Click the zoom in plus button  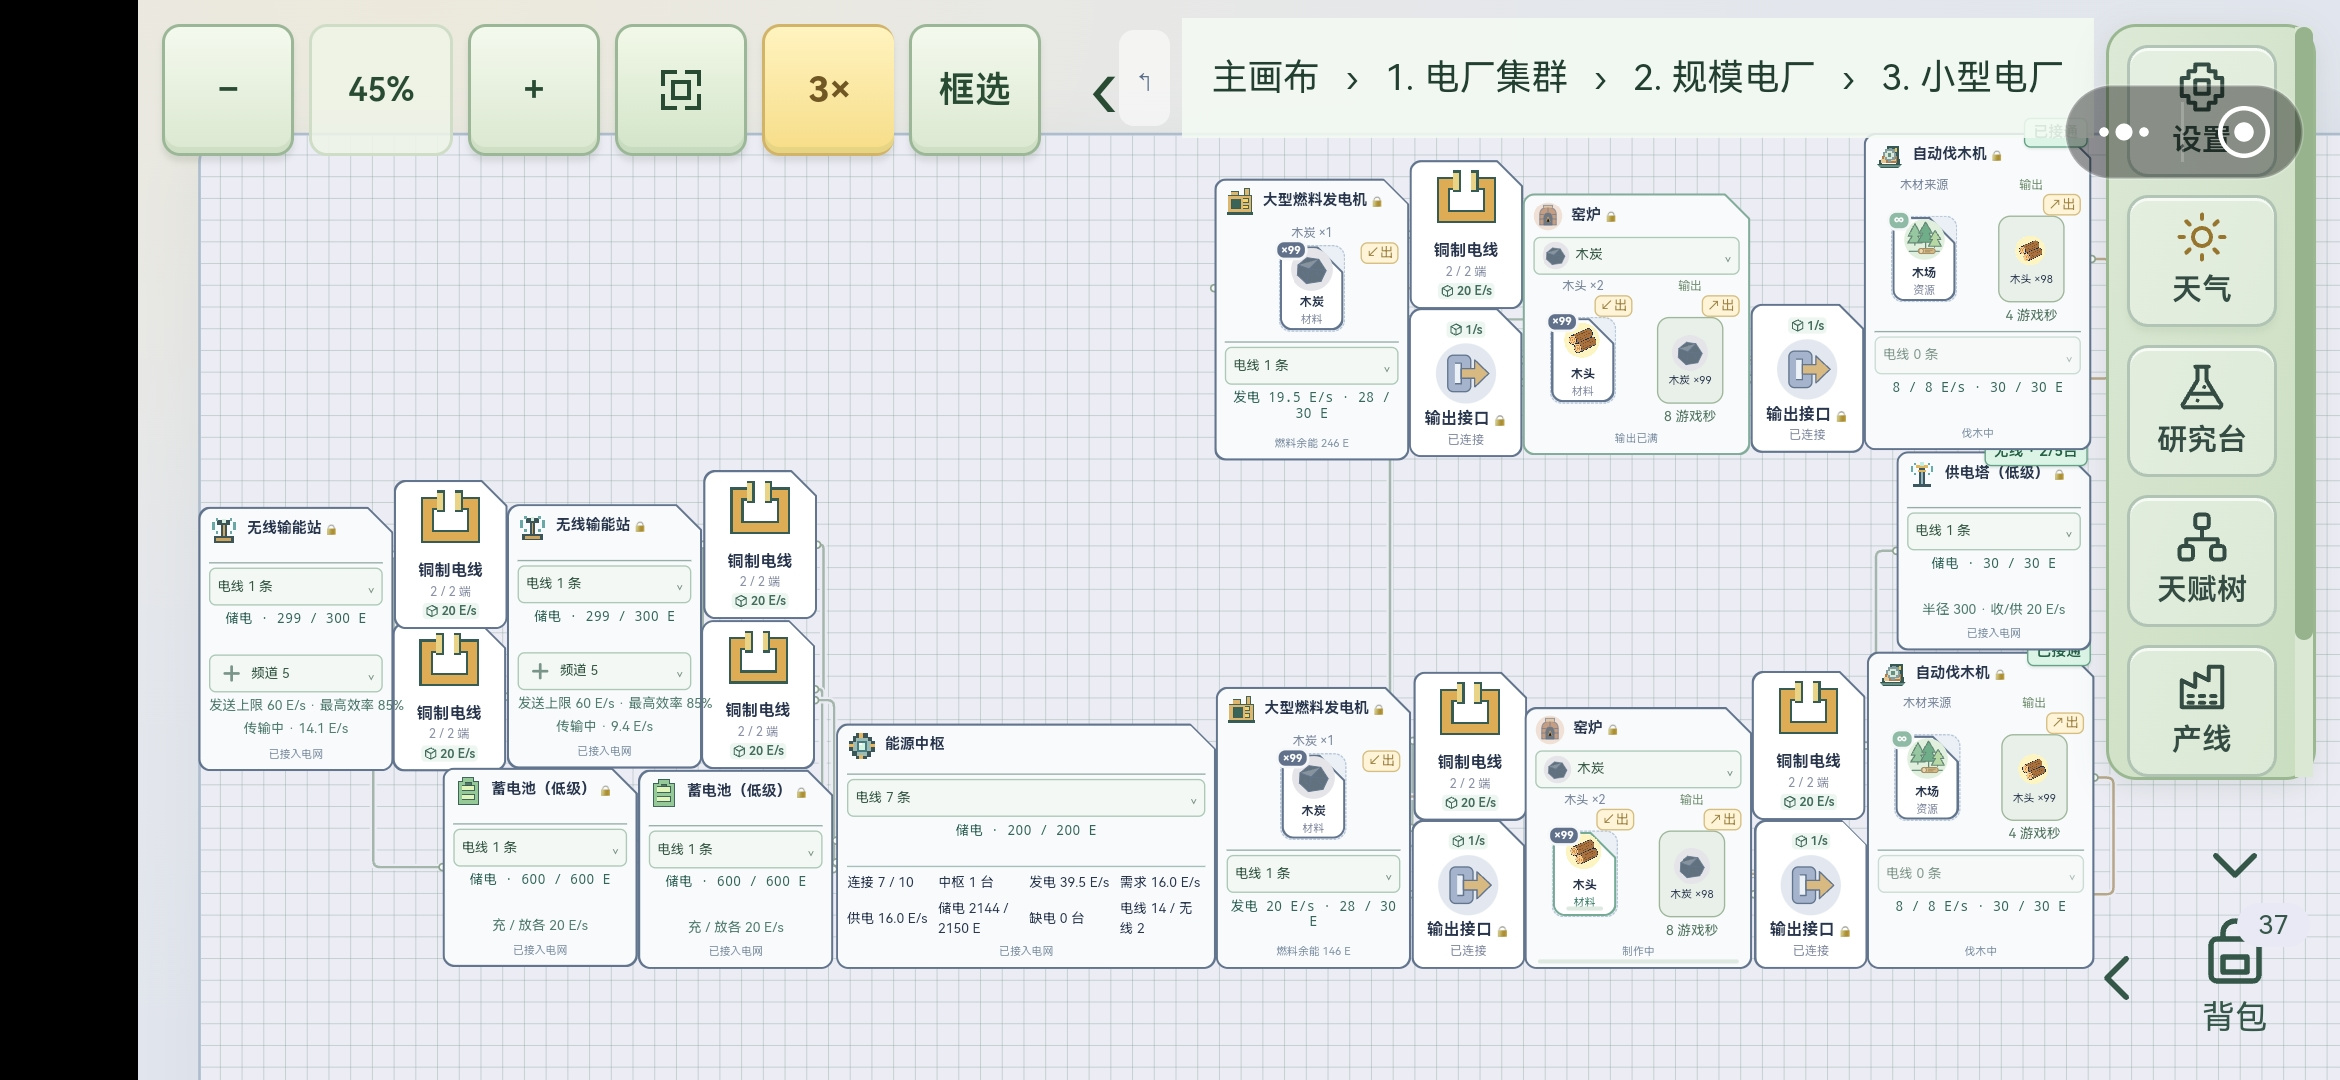(534, 89)
